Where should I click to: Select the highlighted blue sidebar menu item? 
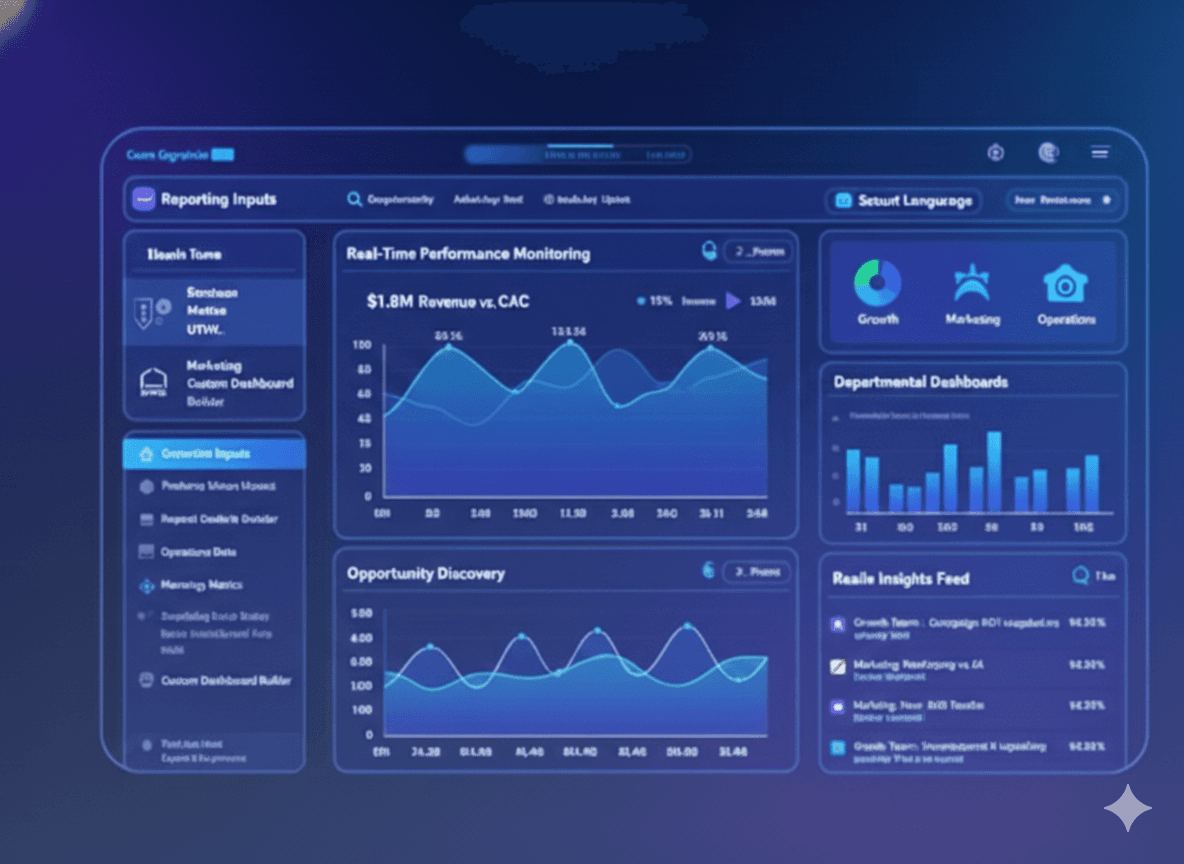[x=214, y=454]
